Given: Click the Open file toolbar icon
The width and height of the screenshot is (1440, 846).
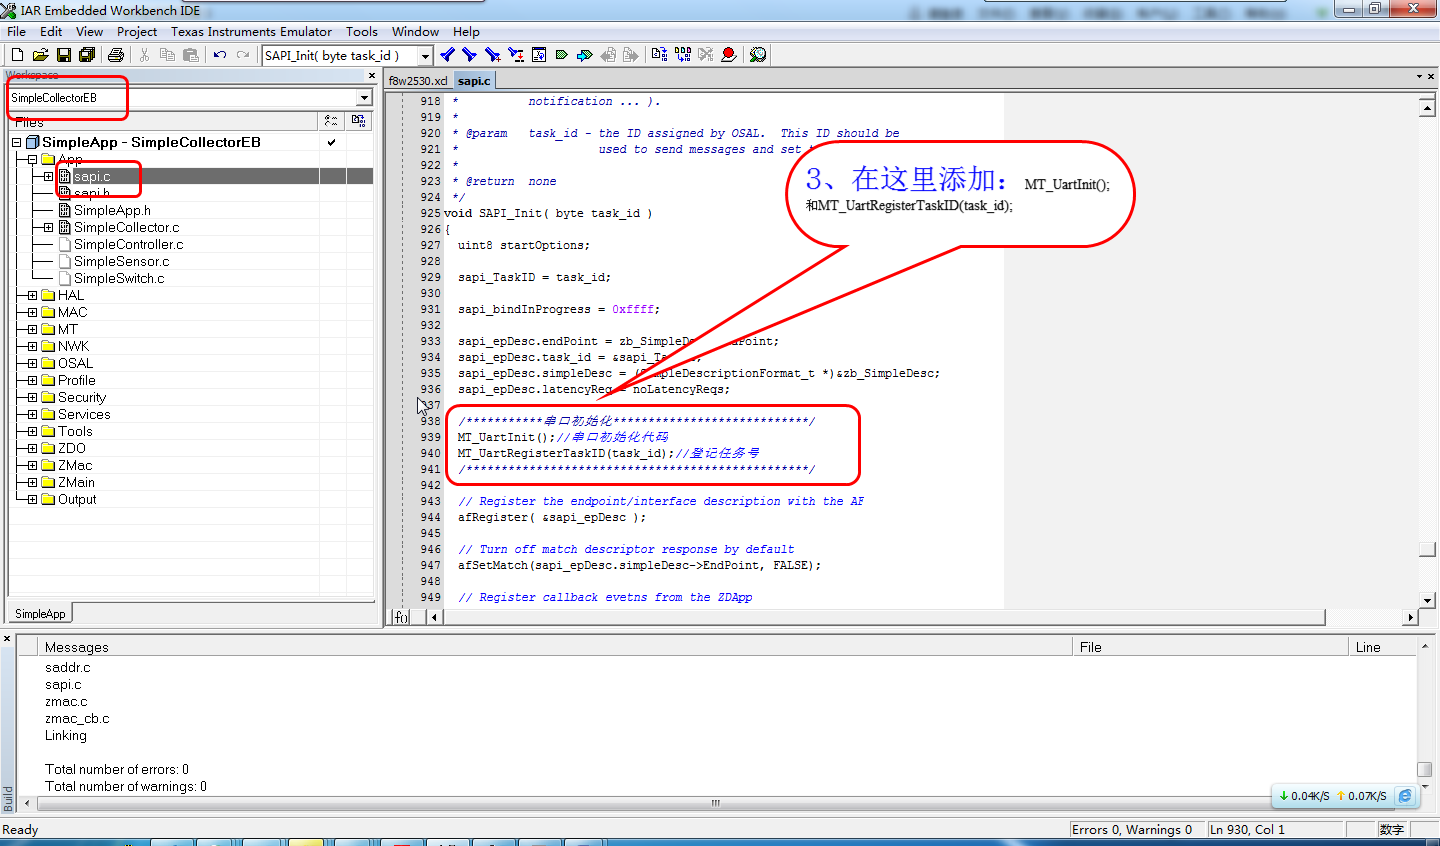Looking at the screenshot, I should tap(40, 55).
